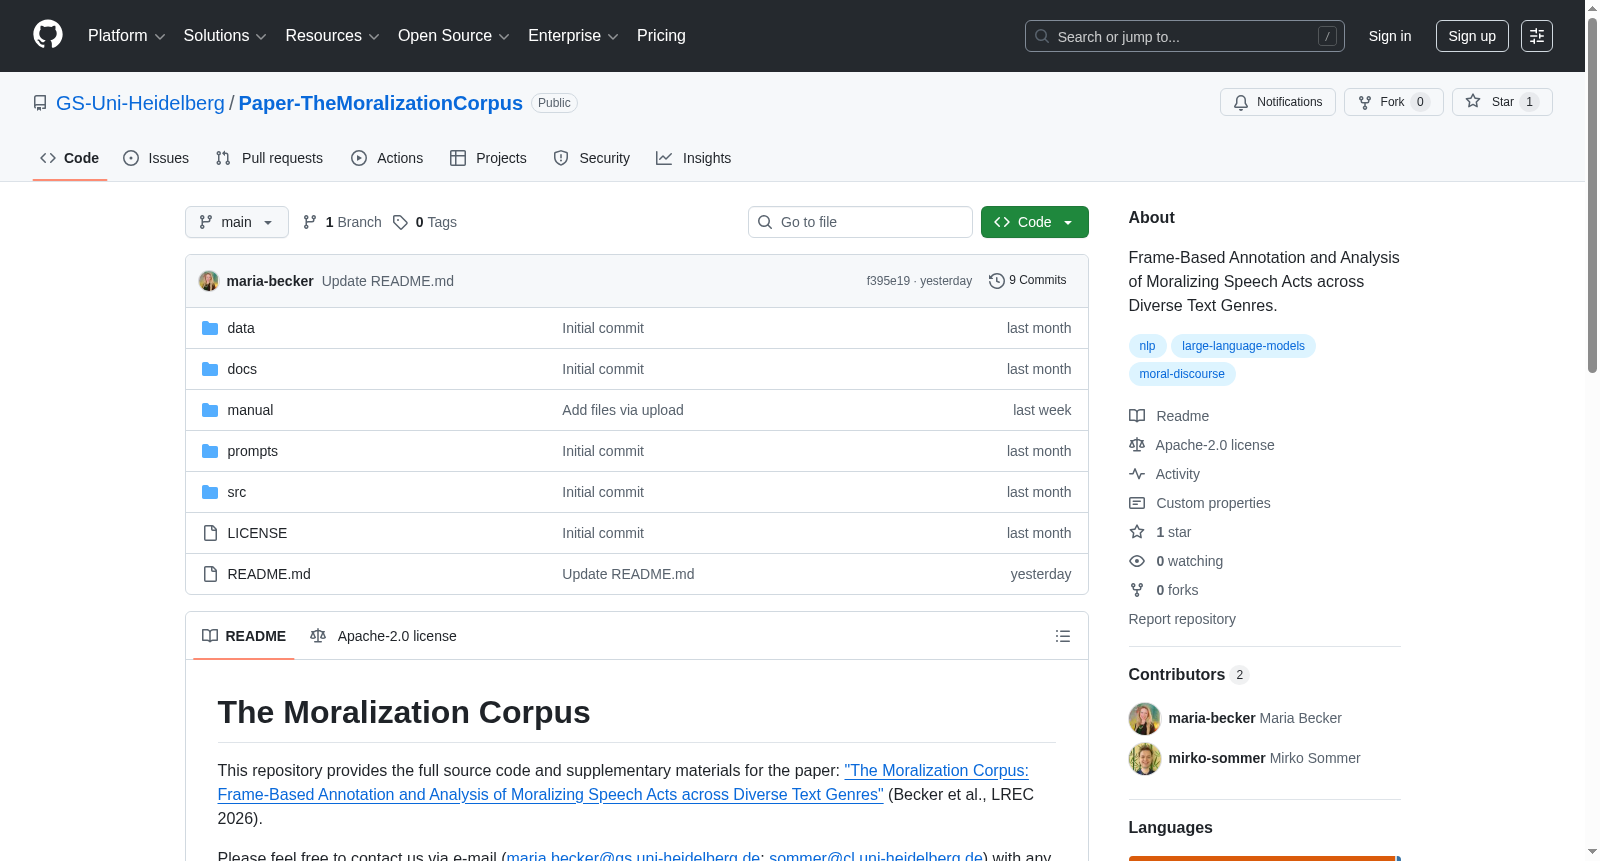Expand the Platform menu

[x=127, y=36]
